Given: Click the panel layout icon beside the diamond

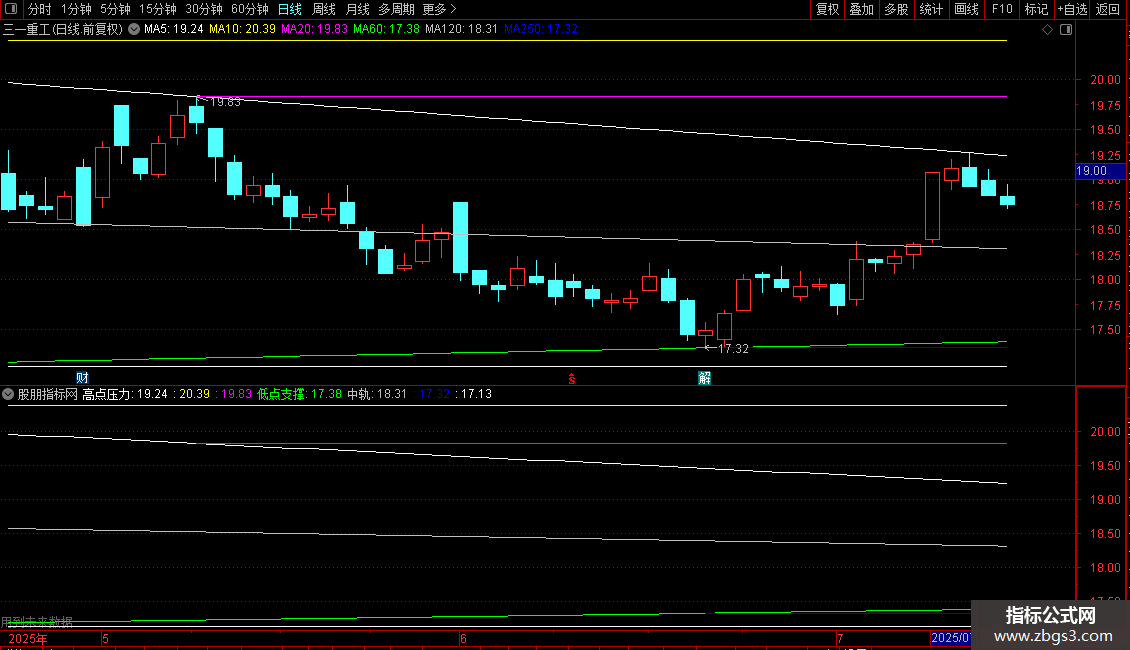Looking at the screenshot, I should pyautogui.click(x=1066, y=30).
